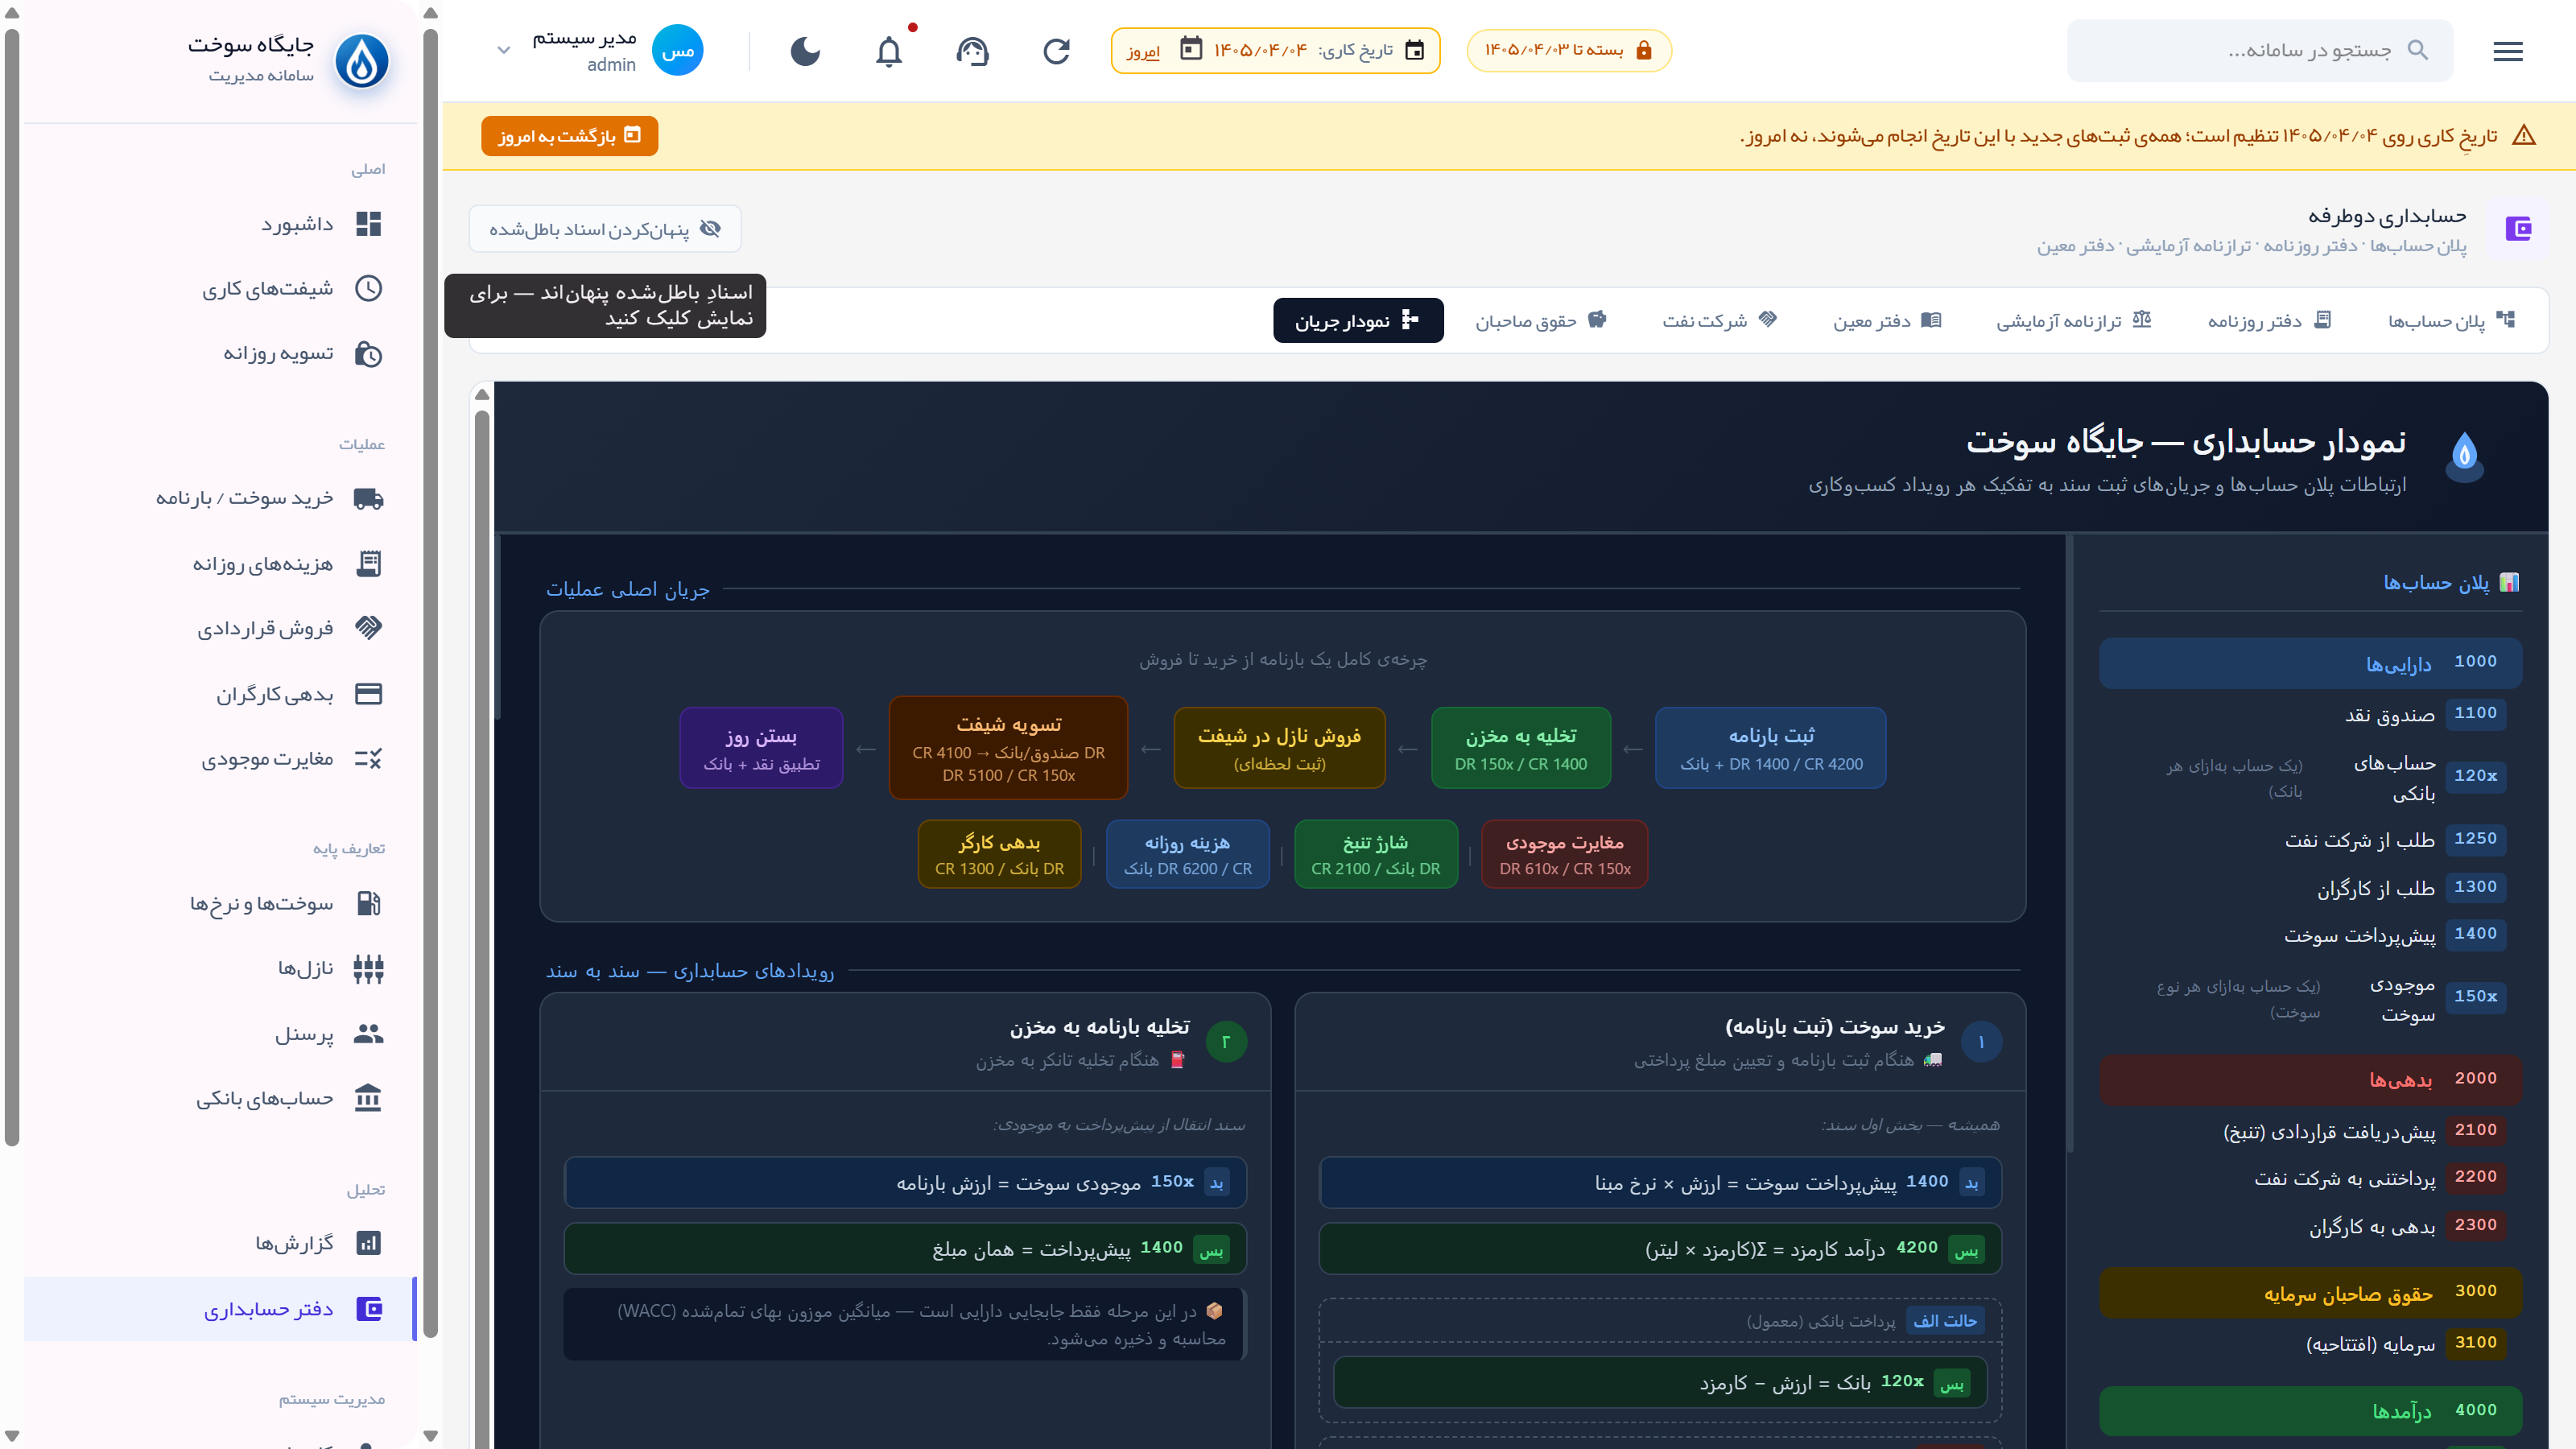Click ثبت بارنامه flow box

[1770, 748]
